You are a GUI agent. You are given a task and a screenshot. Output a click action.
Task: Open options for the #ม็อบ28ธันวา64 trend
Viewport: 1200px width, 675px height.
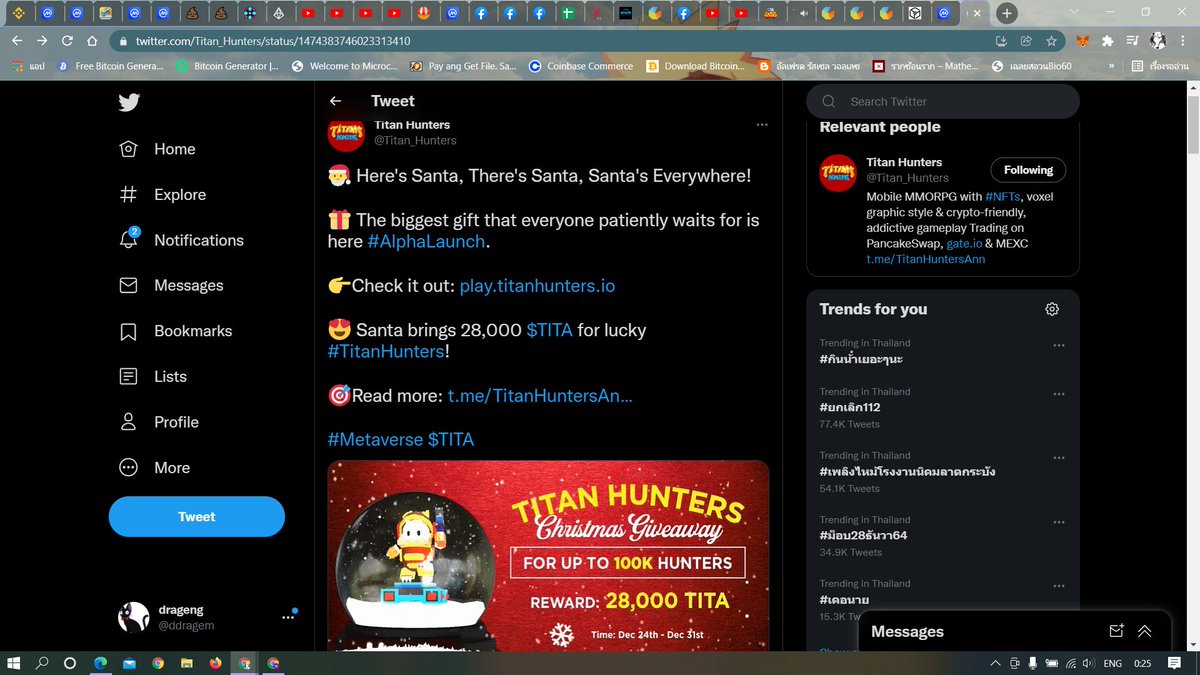click(1059, 522)
